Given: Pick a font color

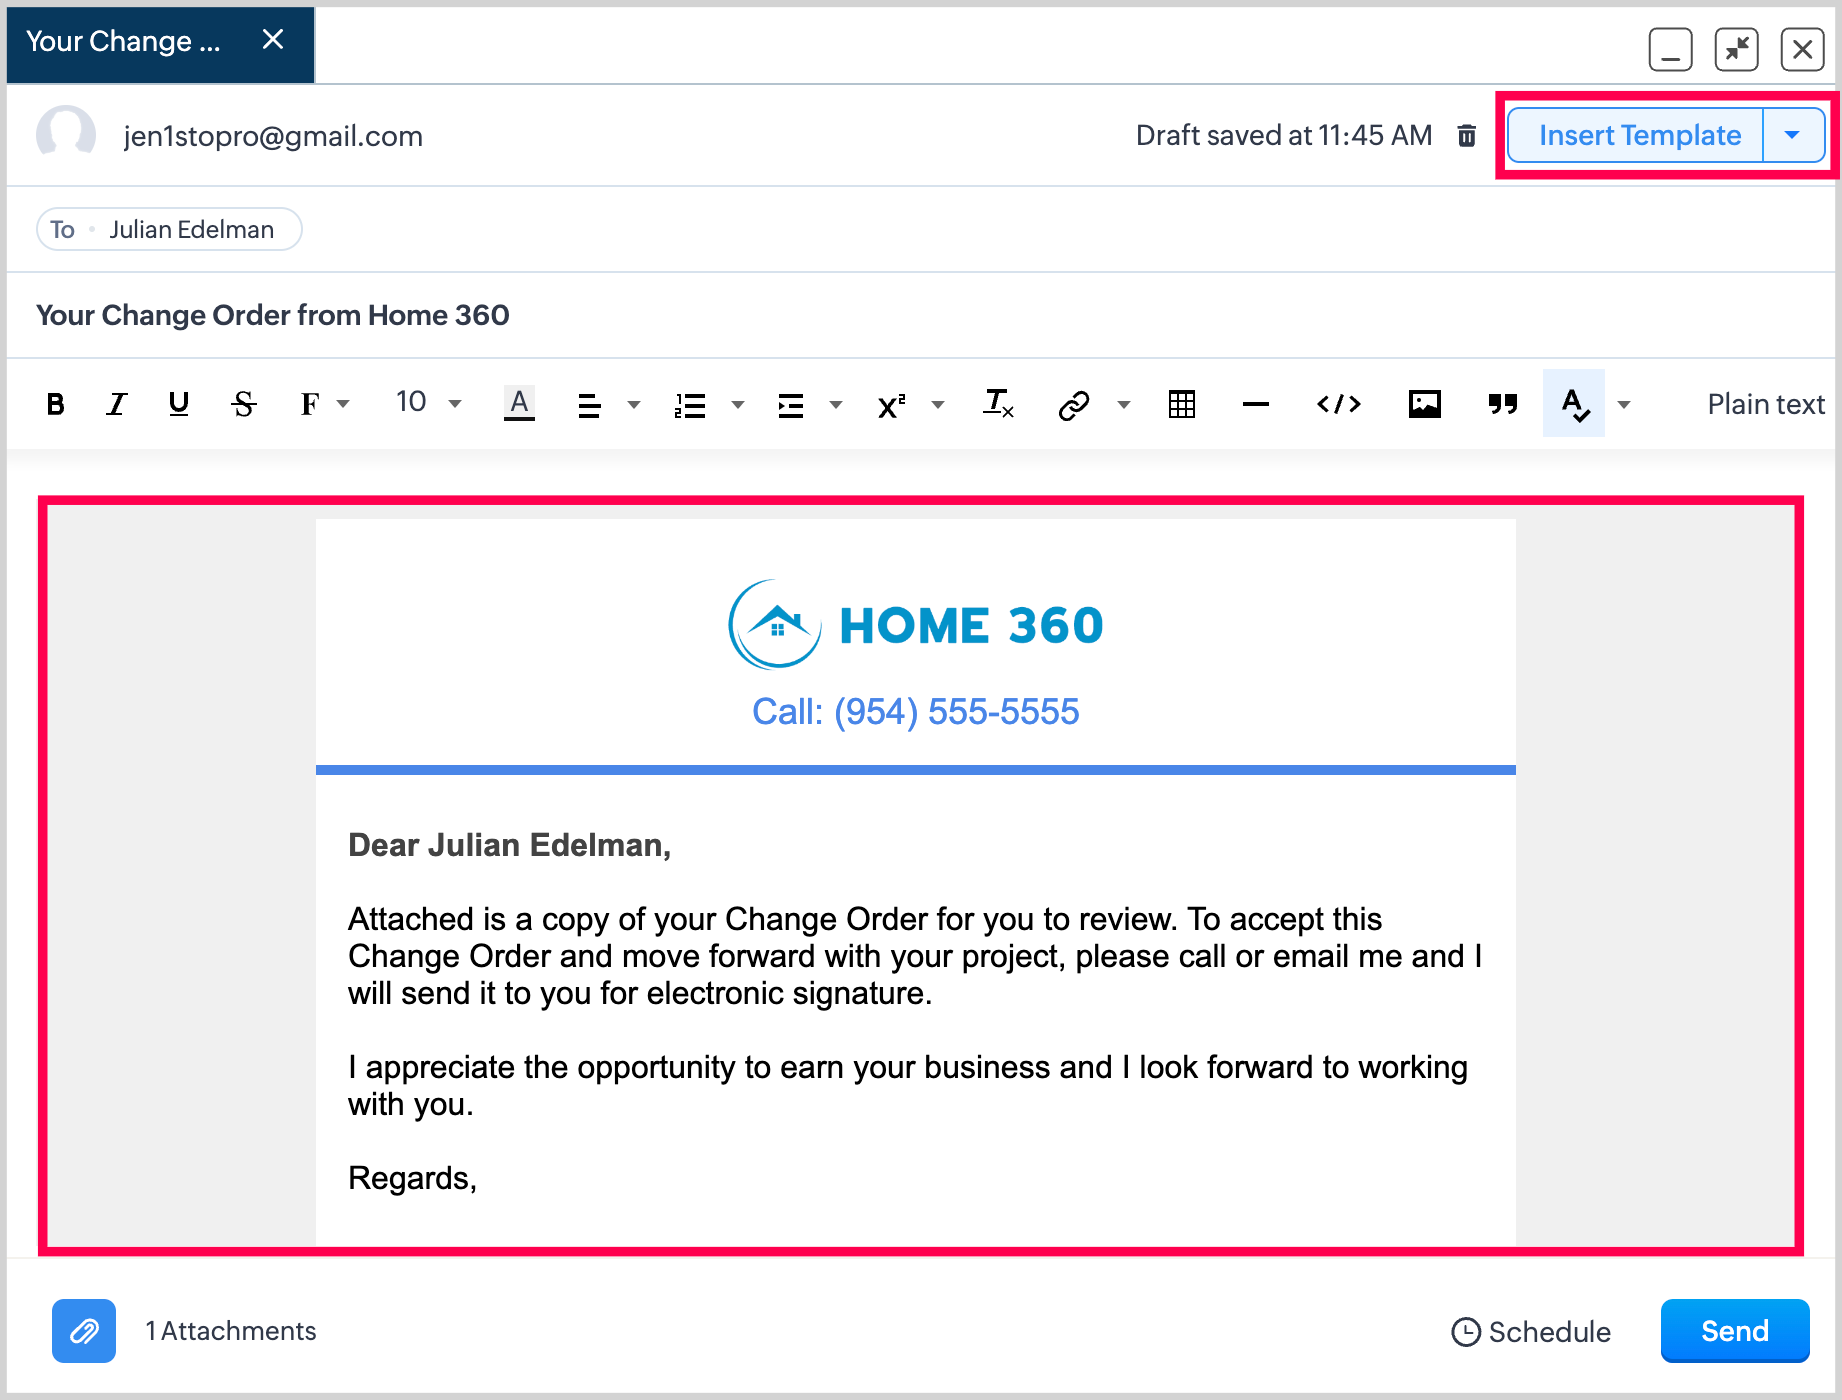Looking at the screenshot, I should point(519,404).
